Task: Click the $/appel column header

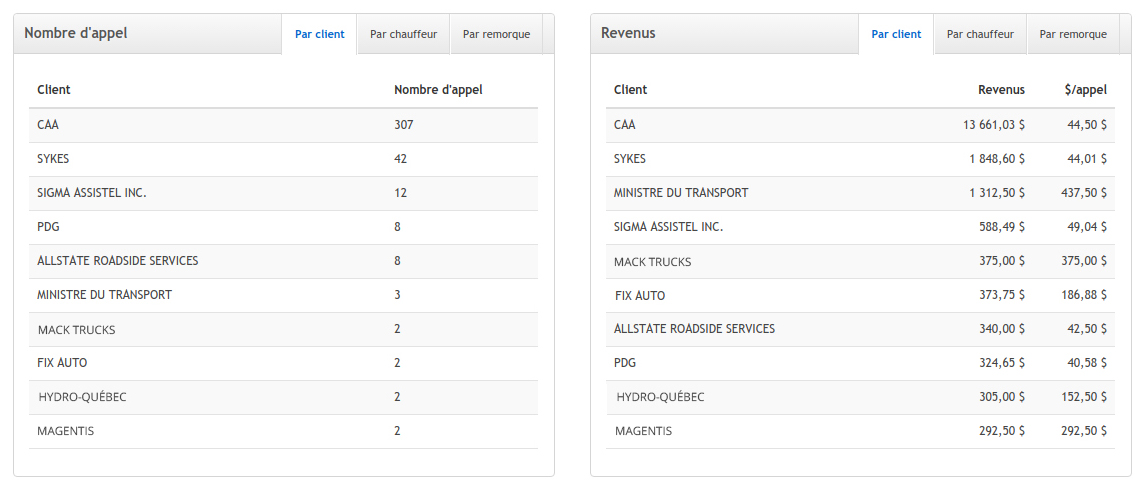Action: tap(1085, 90)
